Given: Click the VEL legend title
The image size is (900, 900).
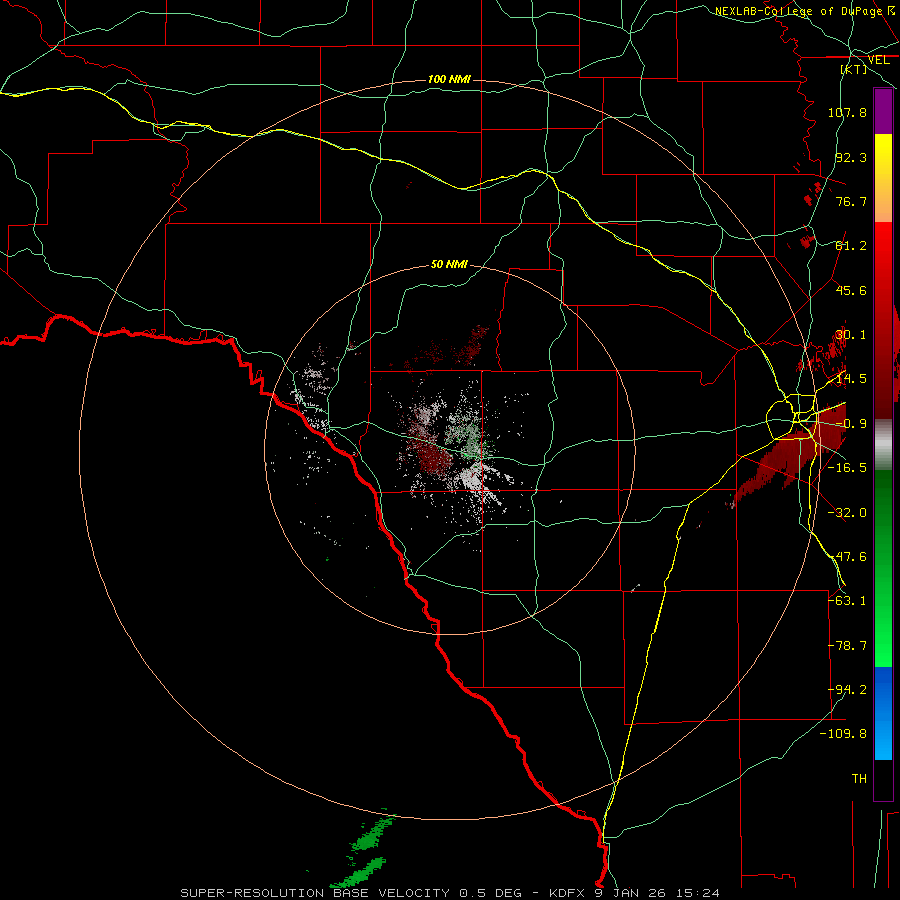Looking at the screenshot, I should [878, 60].
